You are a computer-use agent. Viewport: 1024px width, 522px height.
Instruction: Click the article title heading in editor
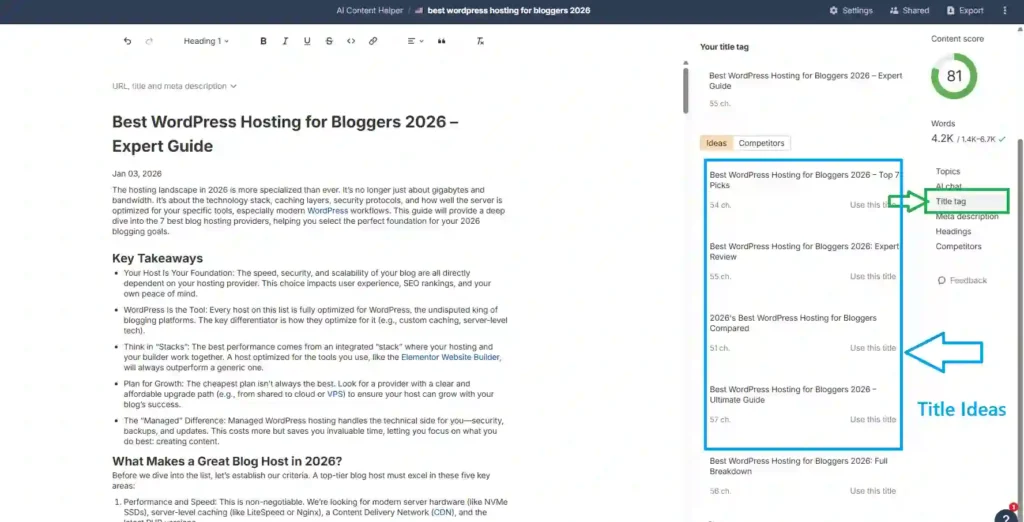click(x=285, y=134)
